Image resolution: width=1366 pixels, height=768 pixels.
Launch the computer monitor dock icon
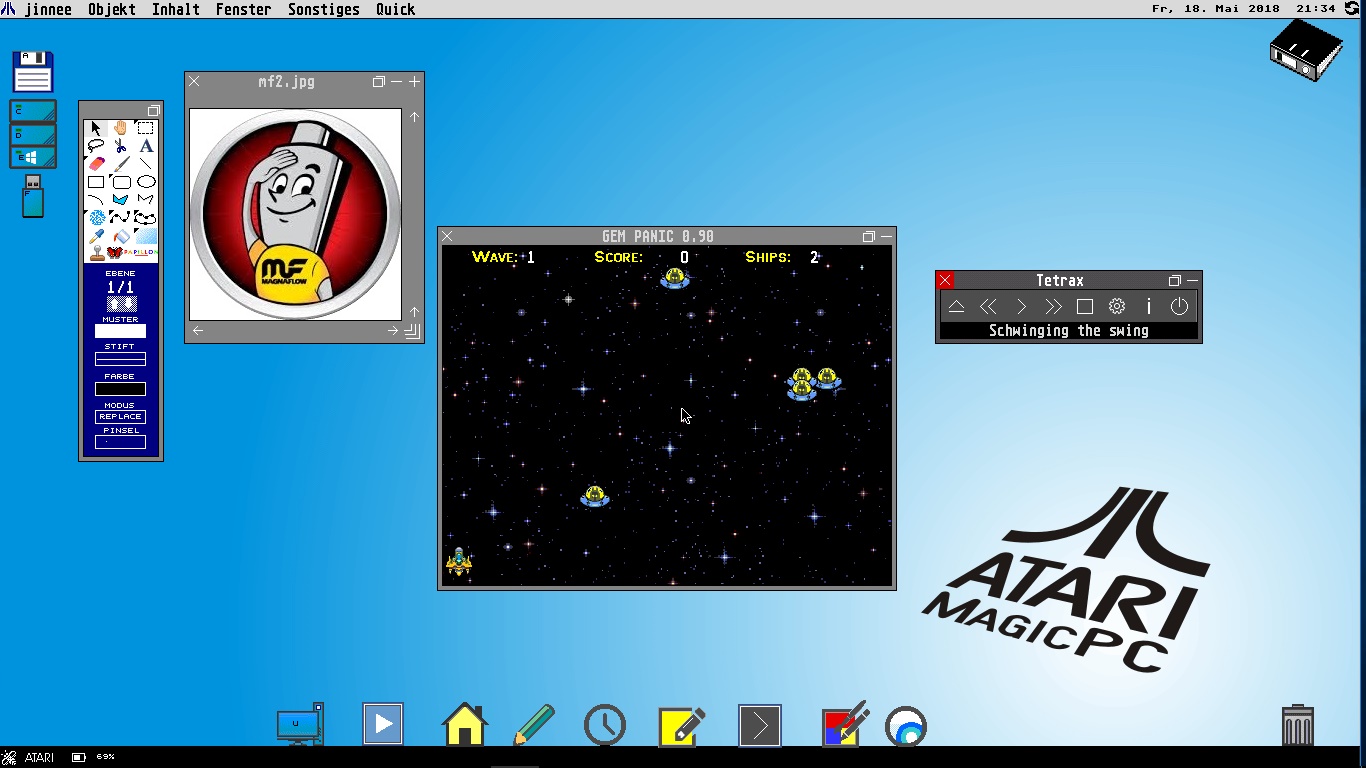point(300,725)
